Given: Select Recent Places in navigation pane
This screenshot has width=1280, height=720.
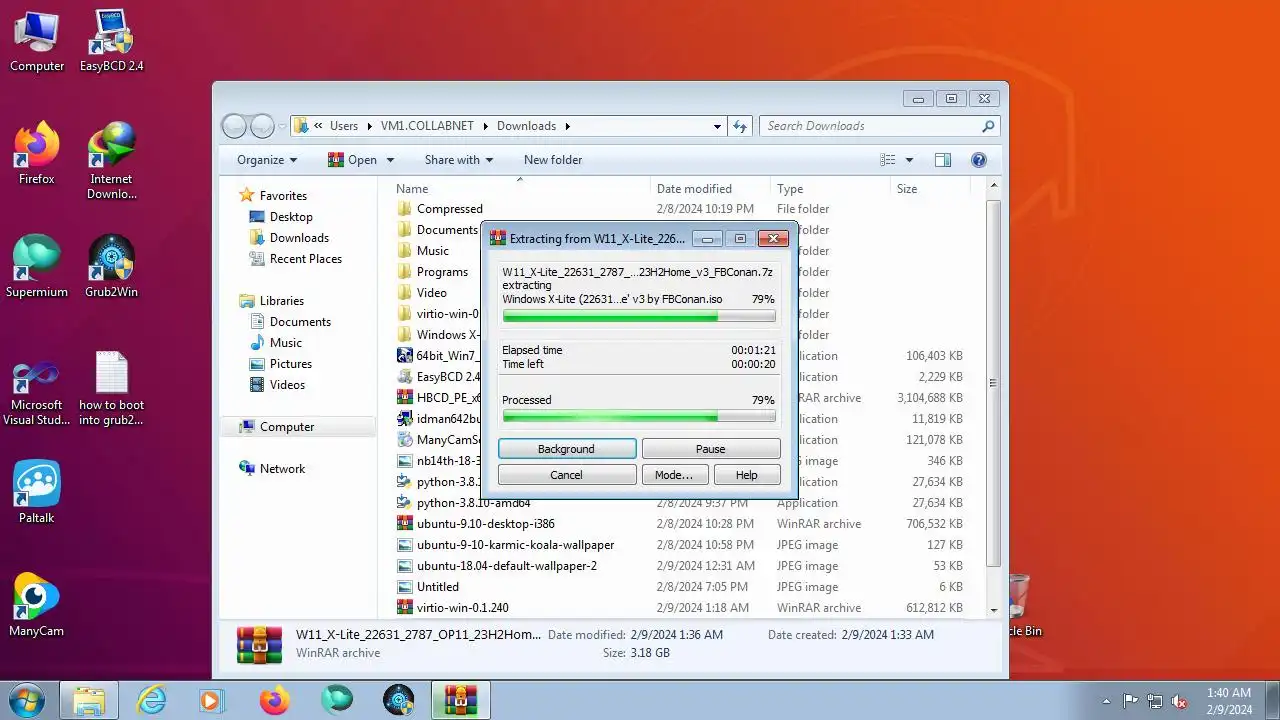Looking at the screenshot, I should coord(295,259).
